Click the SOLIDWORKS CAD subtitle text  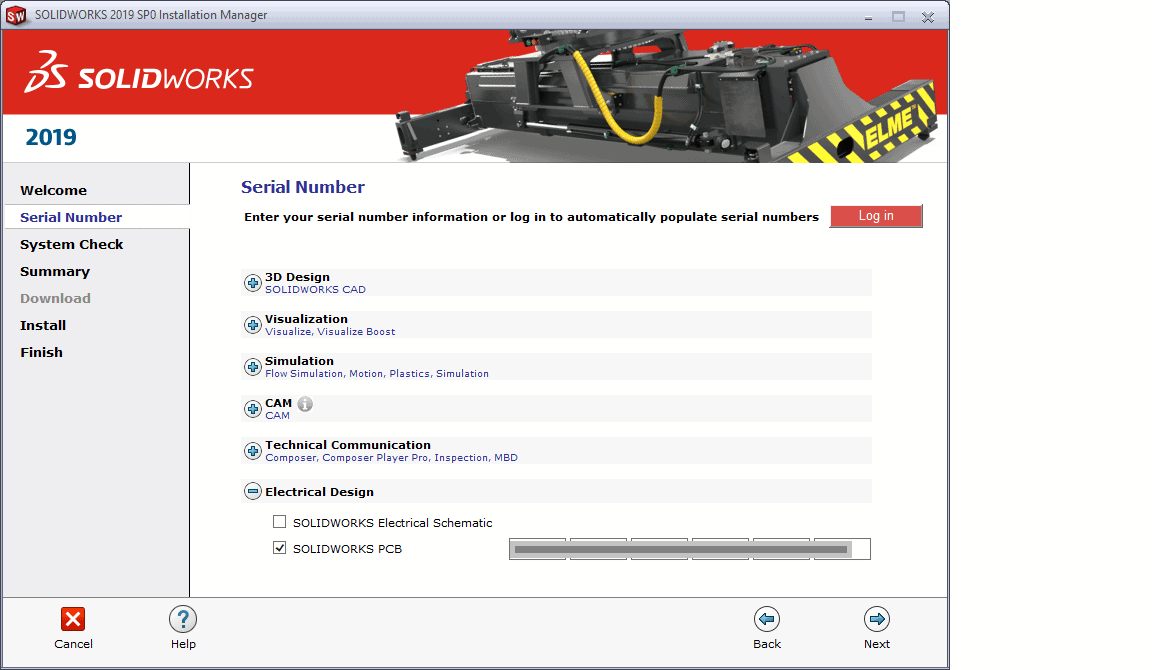tap(315, 289)
